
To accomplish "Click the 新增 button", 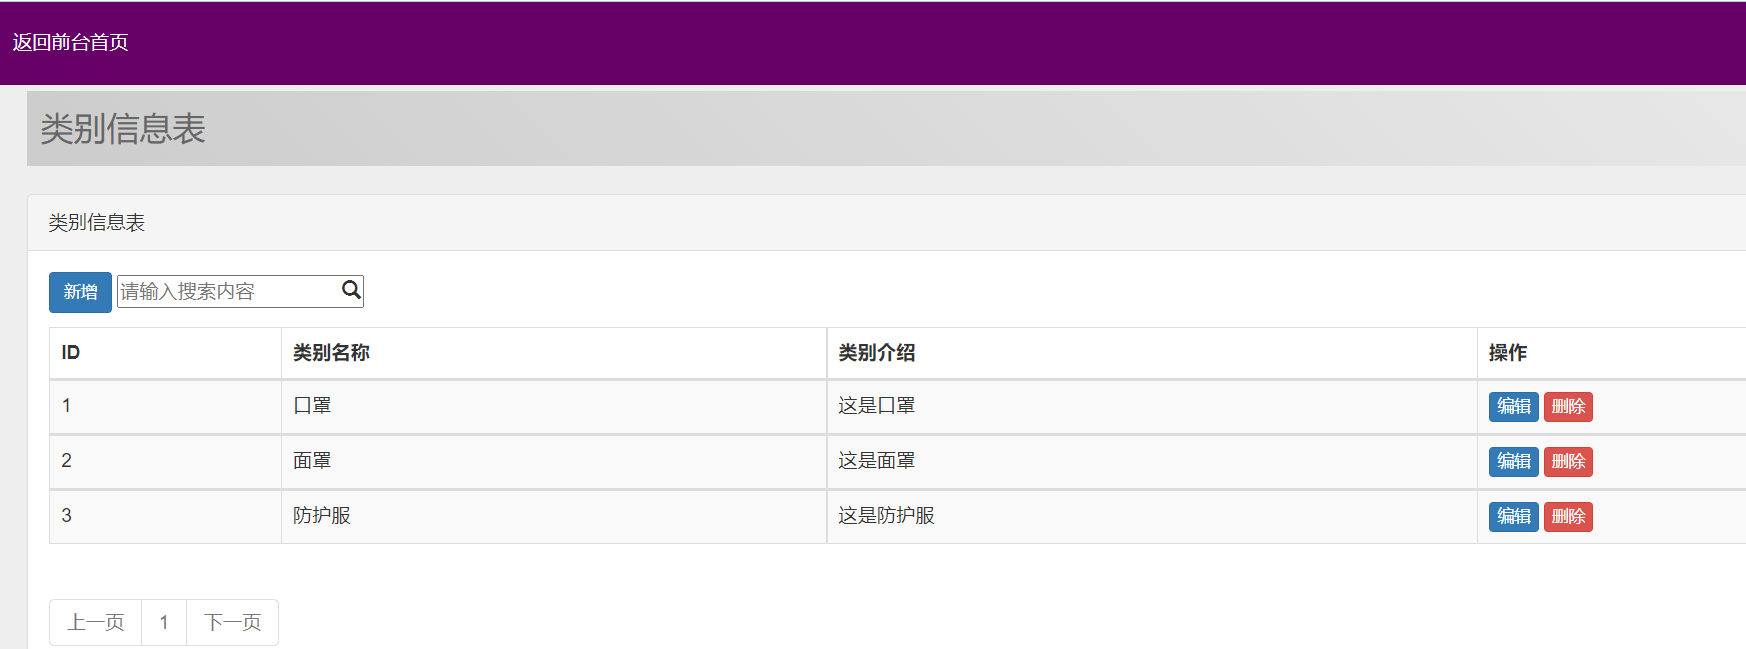I will click(80, 292).
